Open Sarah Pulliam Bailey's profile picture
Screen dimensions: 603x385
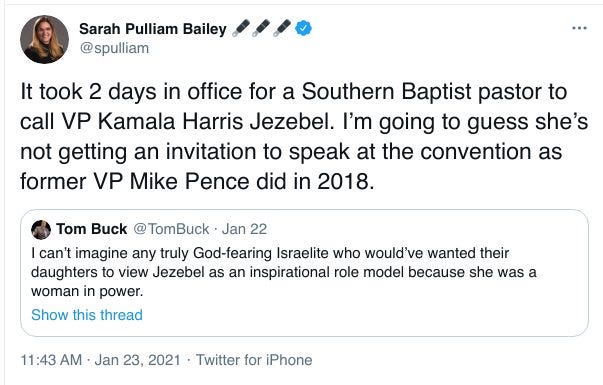(44, 40)
